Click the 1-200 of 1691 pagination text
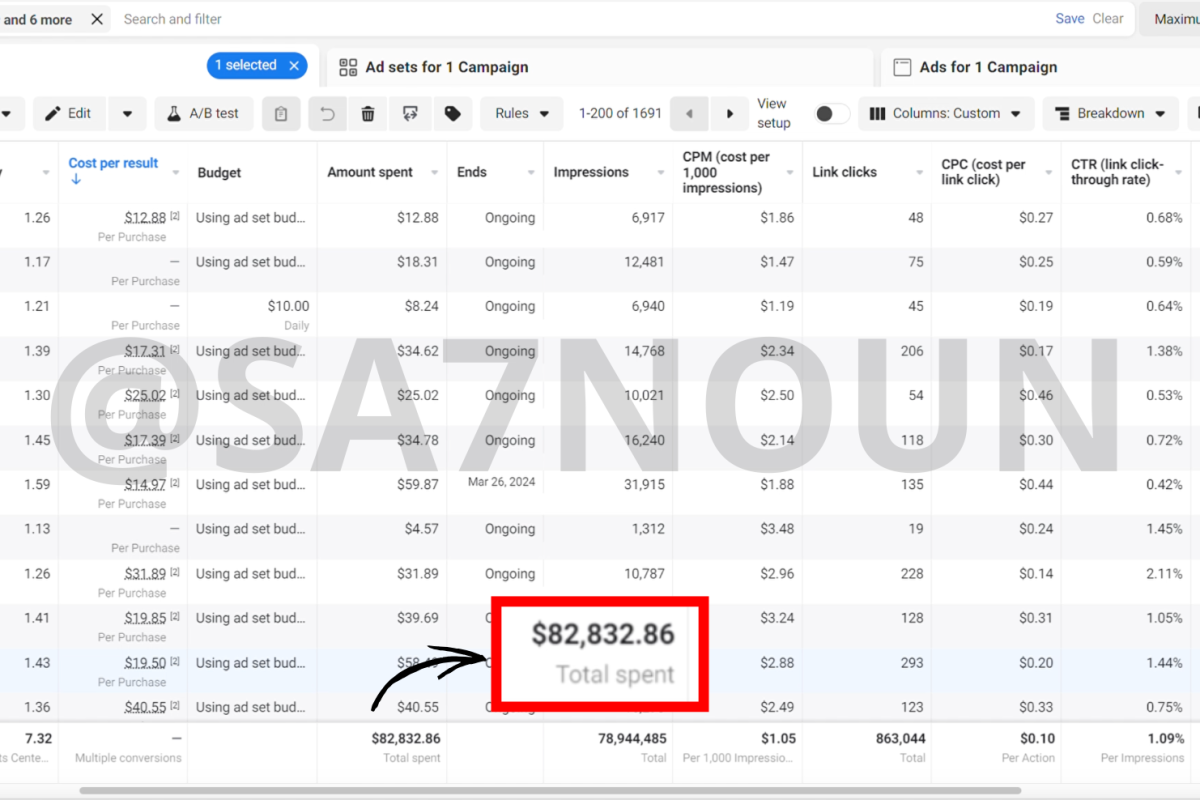Viewport: 1200px width, 800px height. (x=620, y=114)
